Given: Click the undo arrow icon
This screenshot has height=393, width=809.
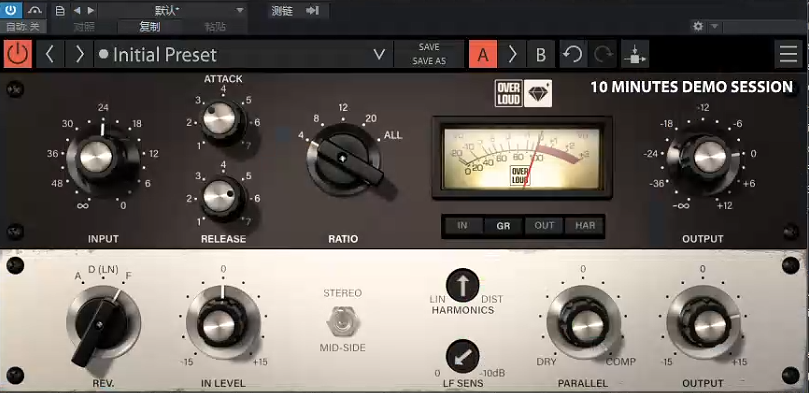Looking at the screenshot, I should click(572, 54).
